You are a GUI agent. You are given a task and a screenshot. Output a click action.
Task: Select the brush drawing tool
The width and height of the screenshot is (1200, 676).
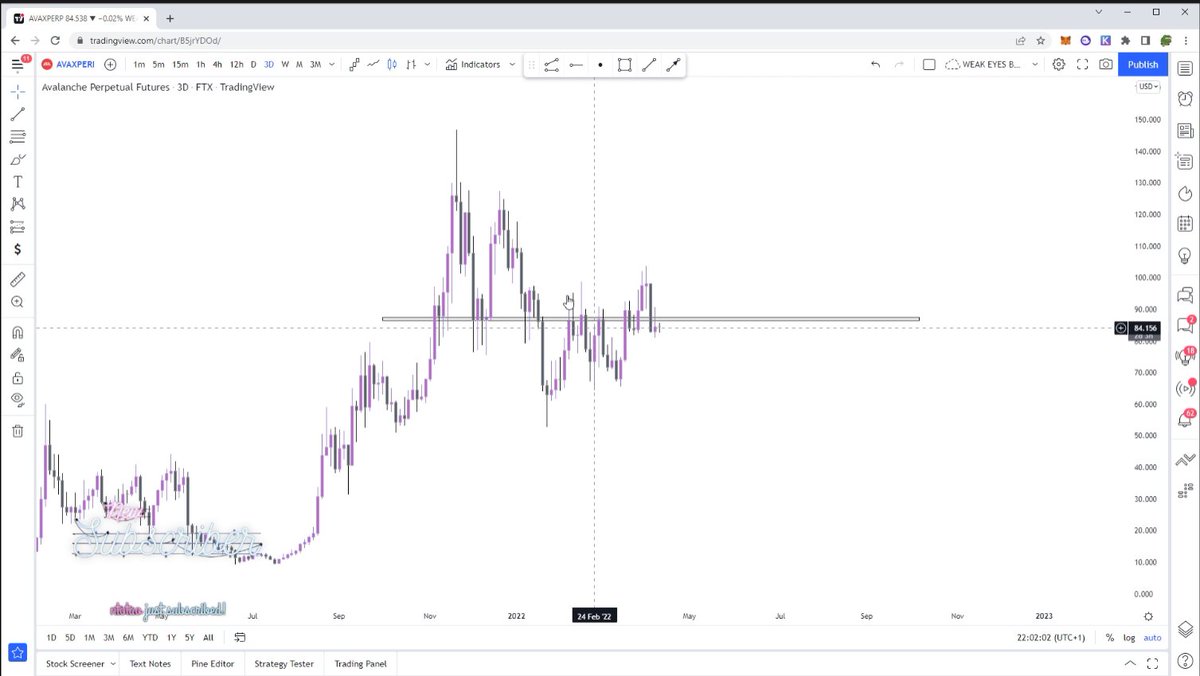coord(17,159)
